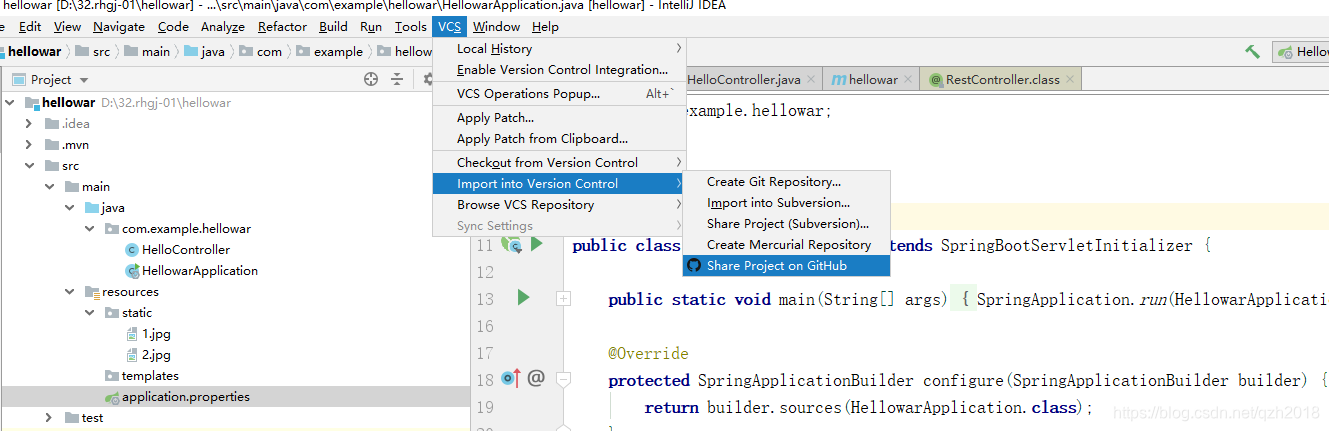1329x431 pixels.
Task: Open the View menu
Action: (x=67, y=27)
